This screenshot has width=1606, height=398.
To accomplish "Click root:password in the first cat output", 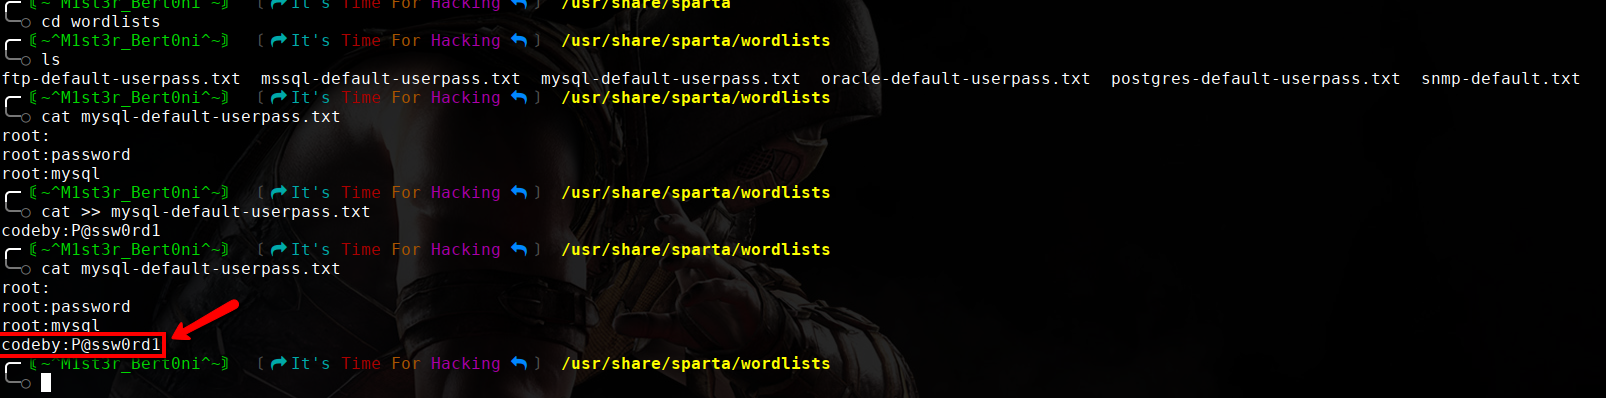I will click(x=66, y=155).
